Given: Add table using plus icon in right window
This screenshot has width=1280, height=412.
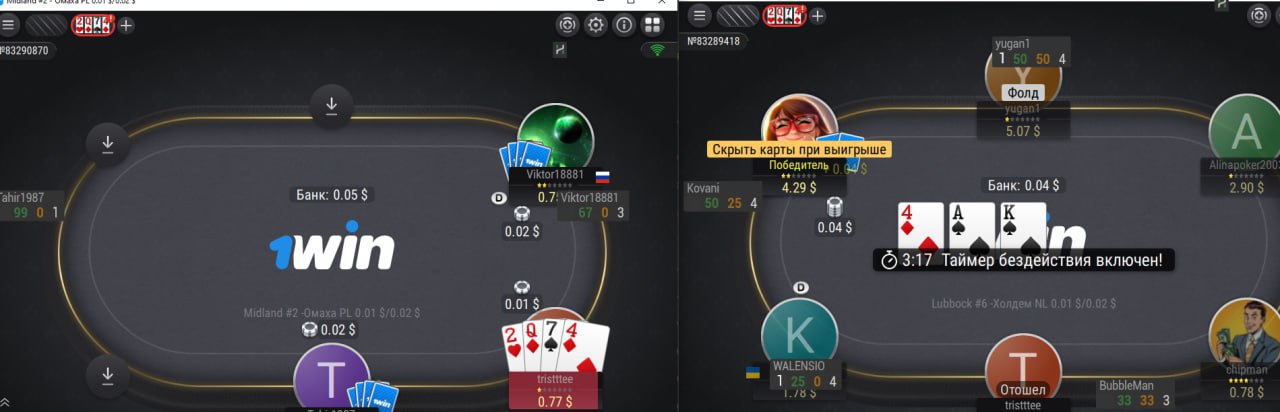Looking at the screenshot, I should [x=818, y=15].
